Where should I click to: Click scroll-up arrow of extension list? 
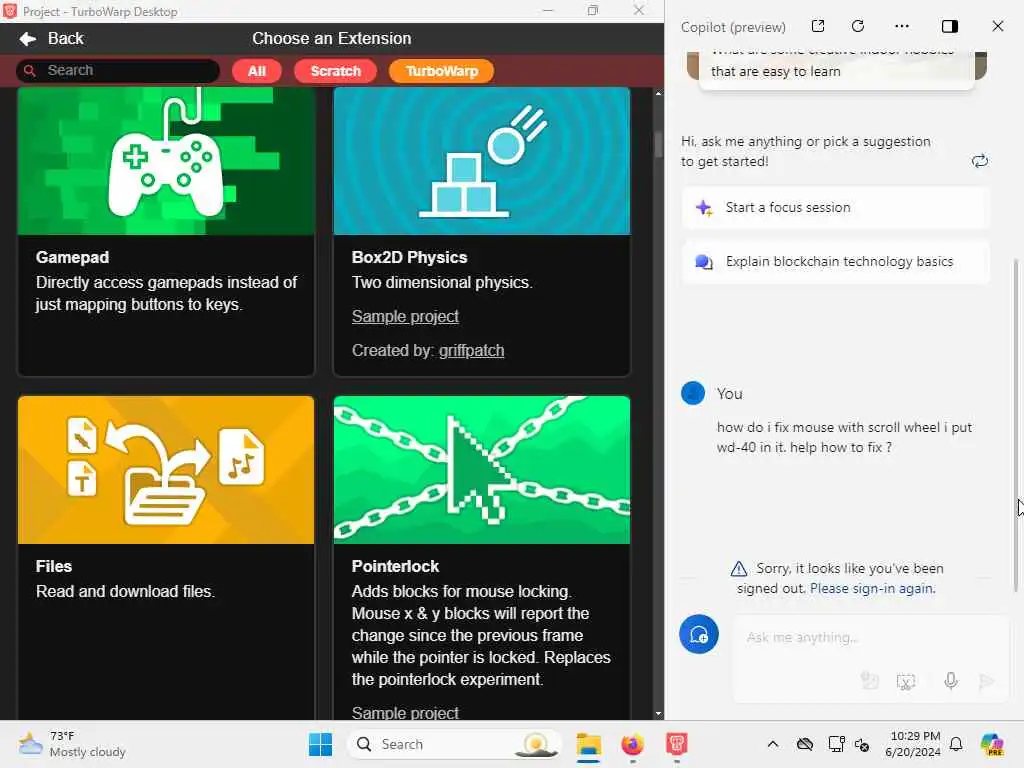coord(658,93)
